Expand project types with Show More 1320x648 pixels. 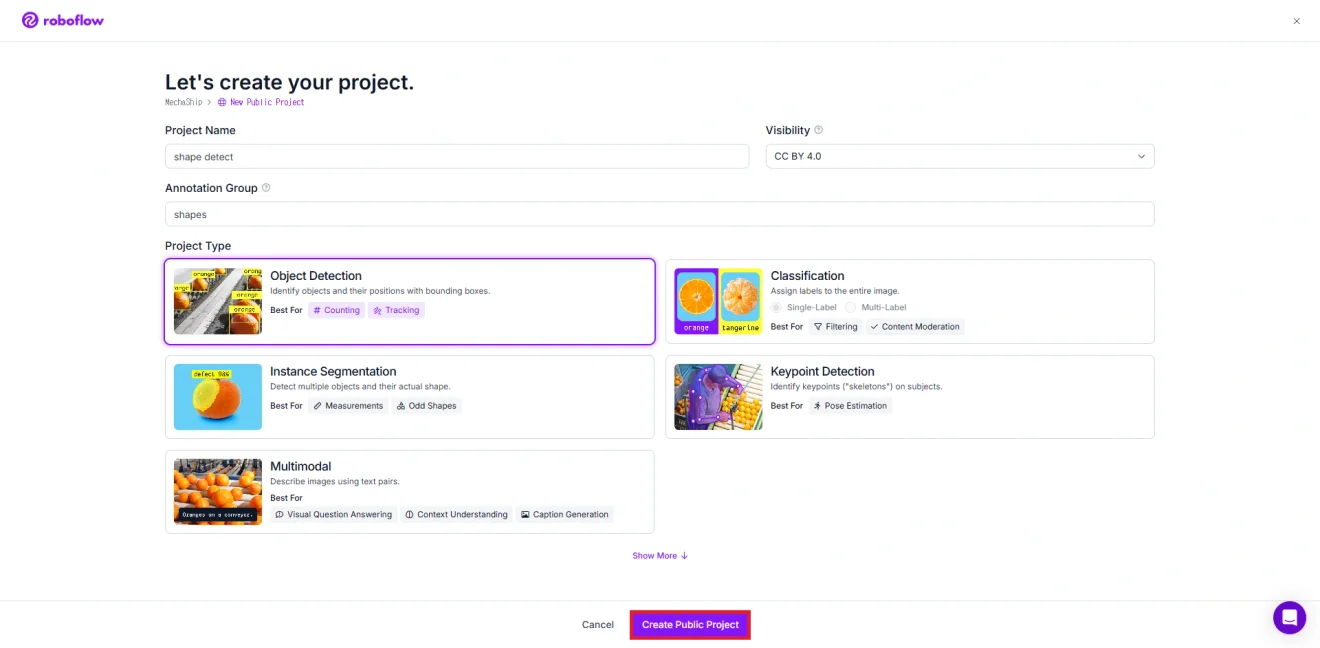click(660, 556)
